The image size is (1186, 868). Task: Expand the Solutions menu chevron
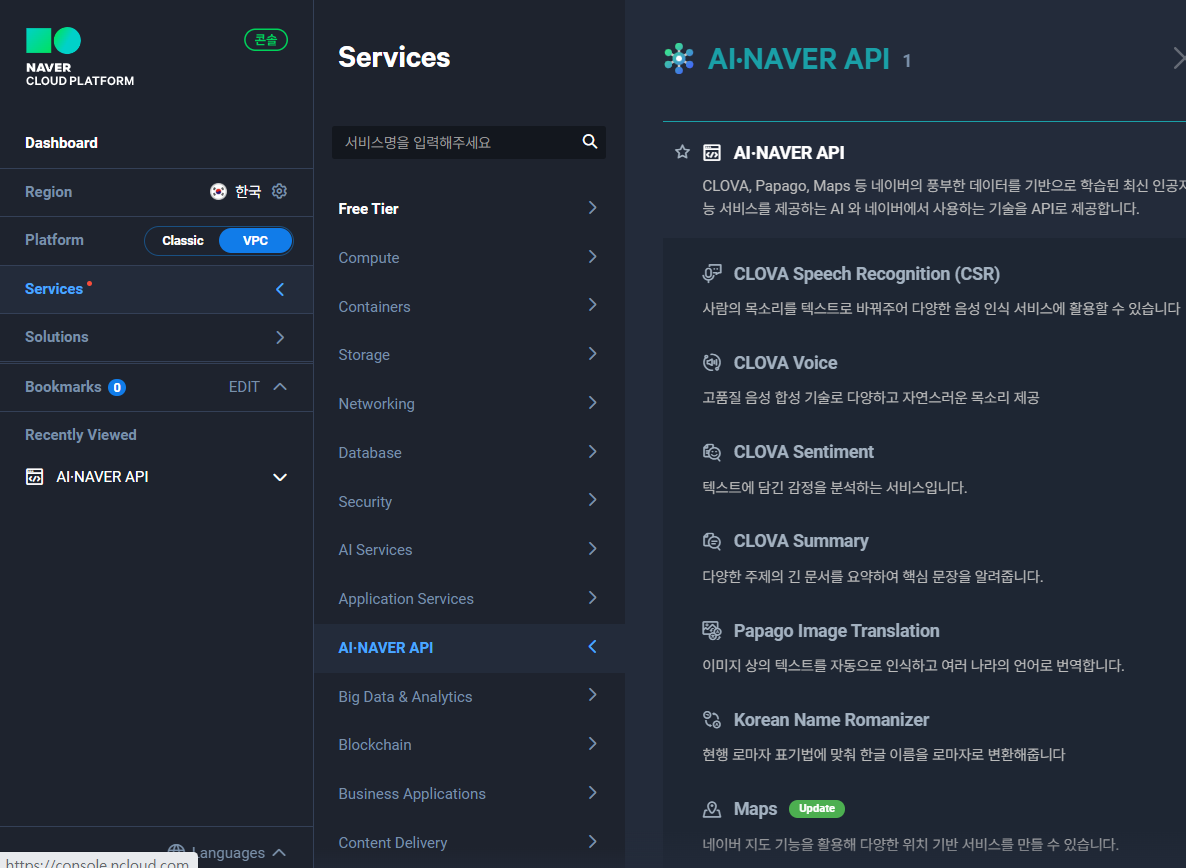[x=280, y=337]
